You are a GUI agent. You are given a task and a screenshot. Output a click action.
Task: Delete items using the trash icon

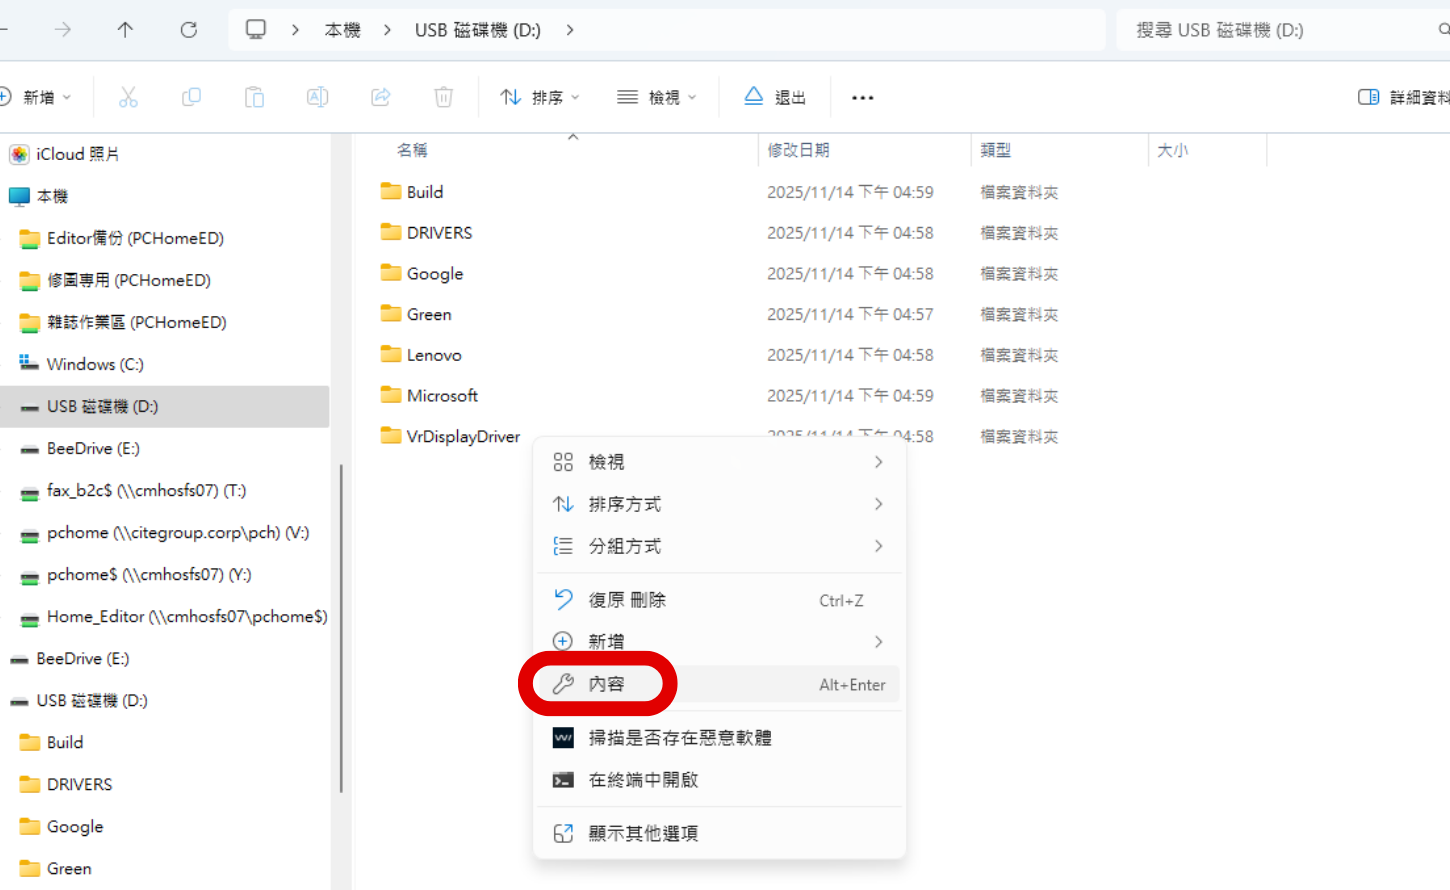(x=443, y=96)
